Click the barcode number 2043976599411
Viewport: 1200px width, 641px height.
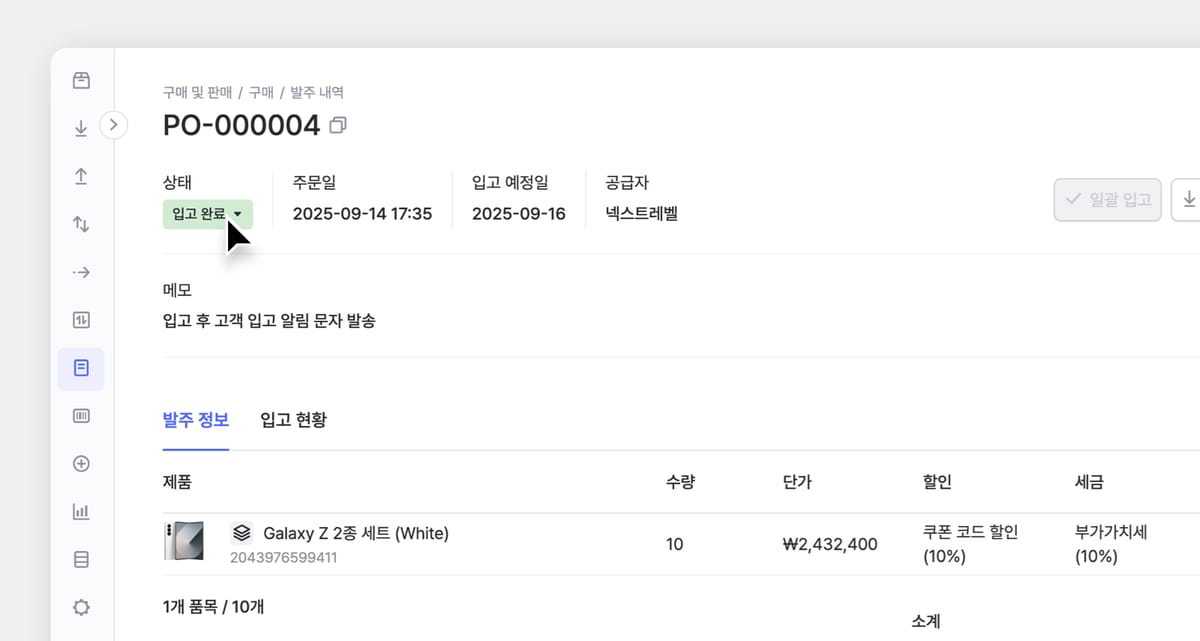coord(284,557)
